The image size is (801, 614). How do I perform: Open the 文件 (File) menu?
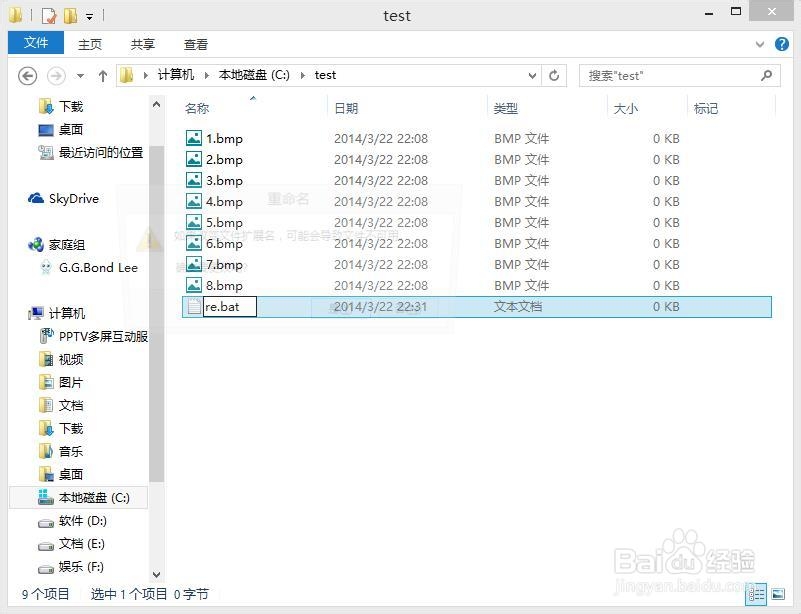coord(35,44)
